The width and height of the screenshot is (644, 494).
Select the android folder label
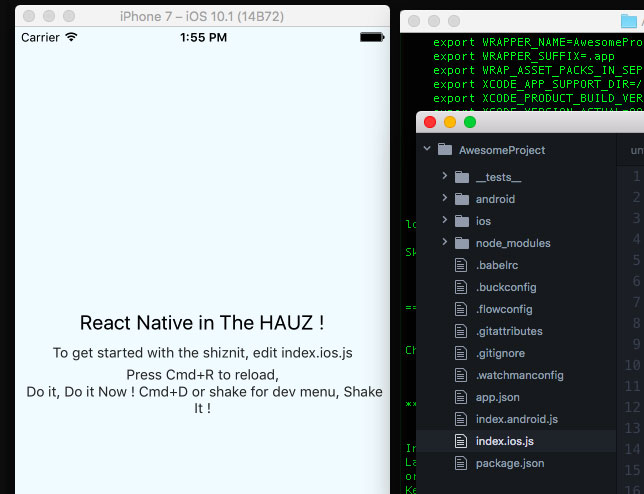tap(495, 199)
